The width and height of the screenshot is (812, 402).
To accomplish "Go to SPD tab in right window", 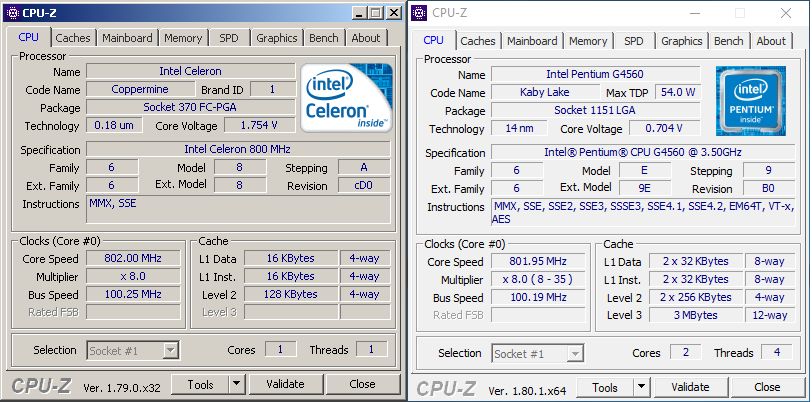I will click(x=633, y=41).
